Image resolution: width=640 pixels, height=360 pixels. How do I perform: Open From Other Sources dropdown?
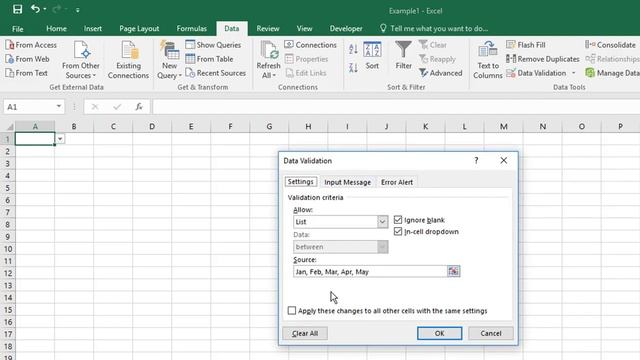(x=81, y=60)
